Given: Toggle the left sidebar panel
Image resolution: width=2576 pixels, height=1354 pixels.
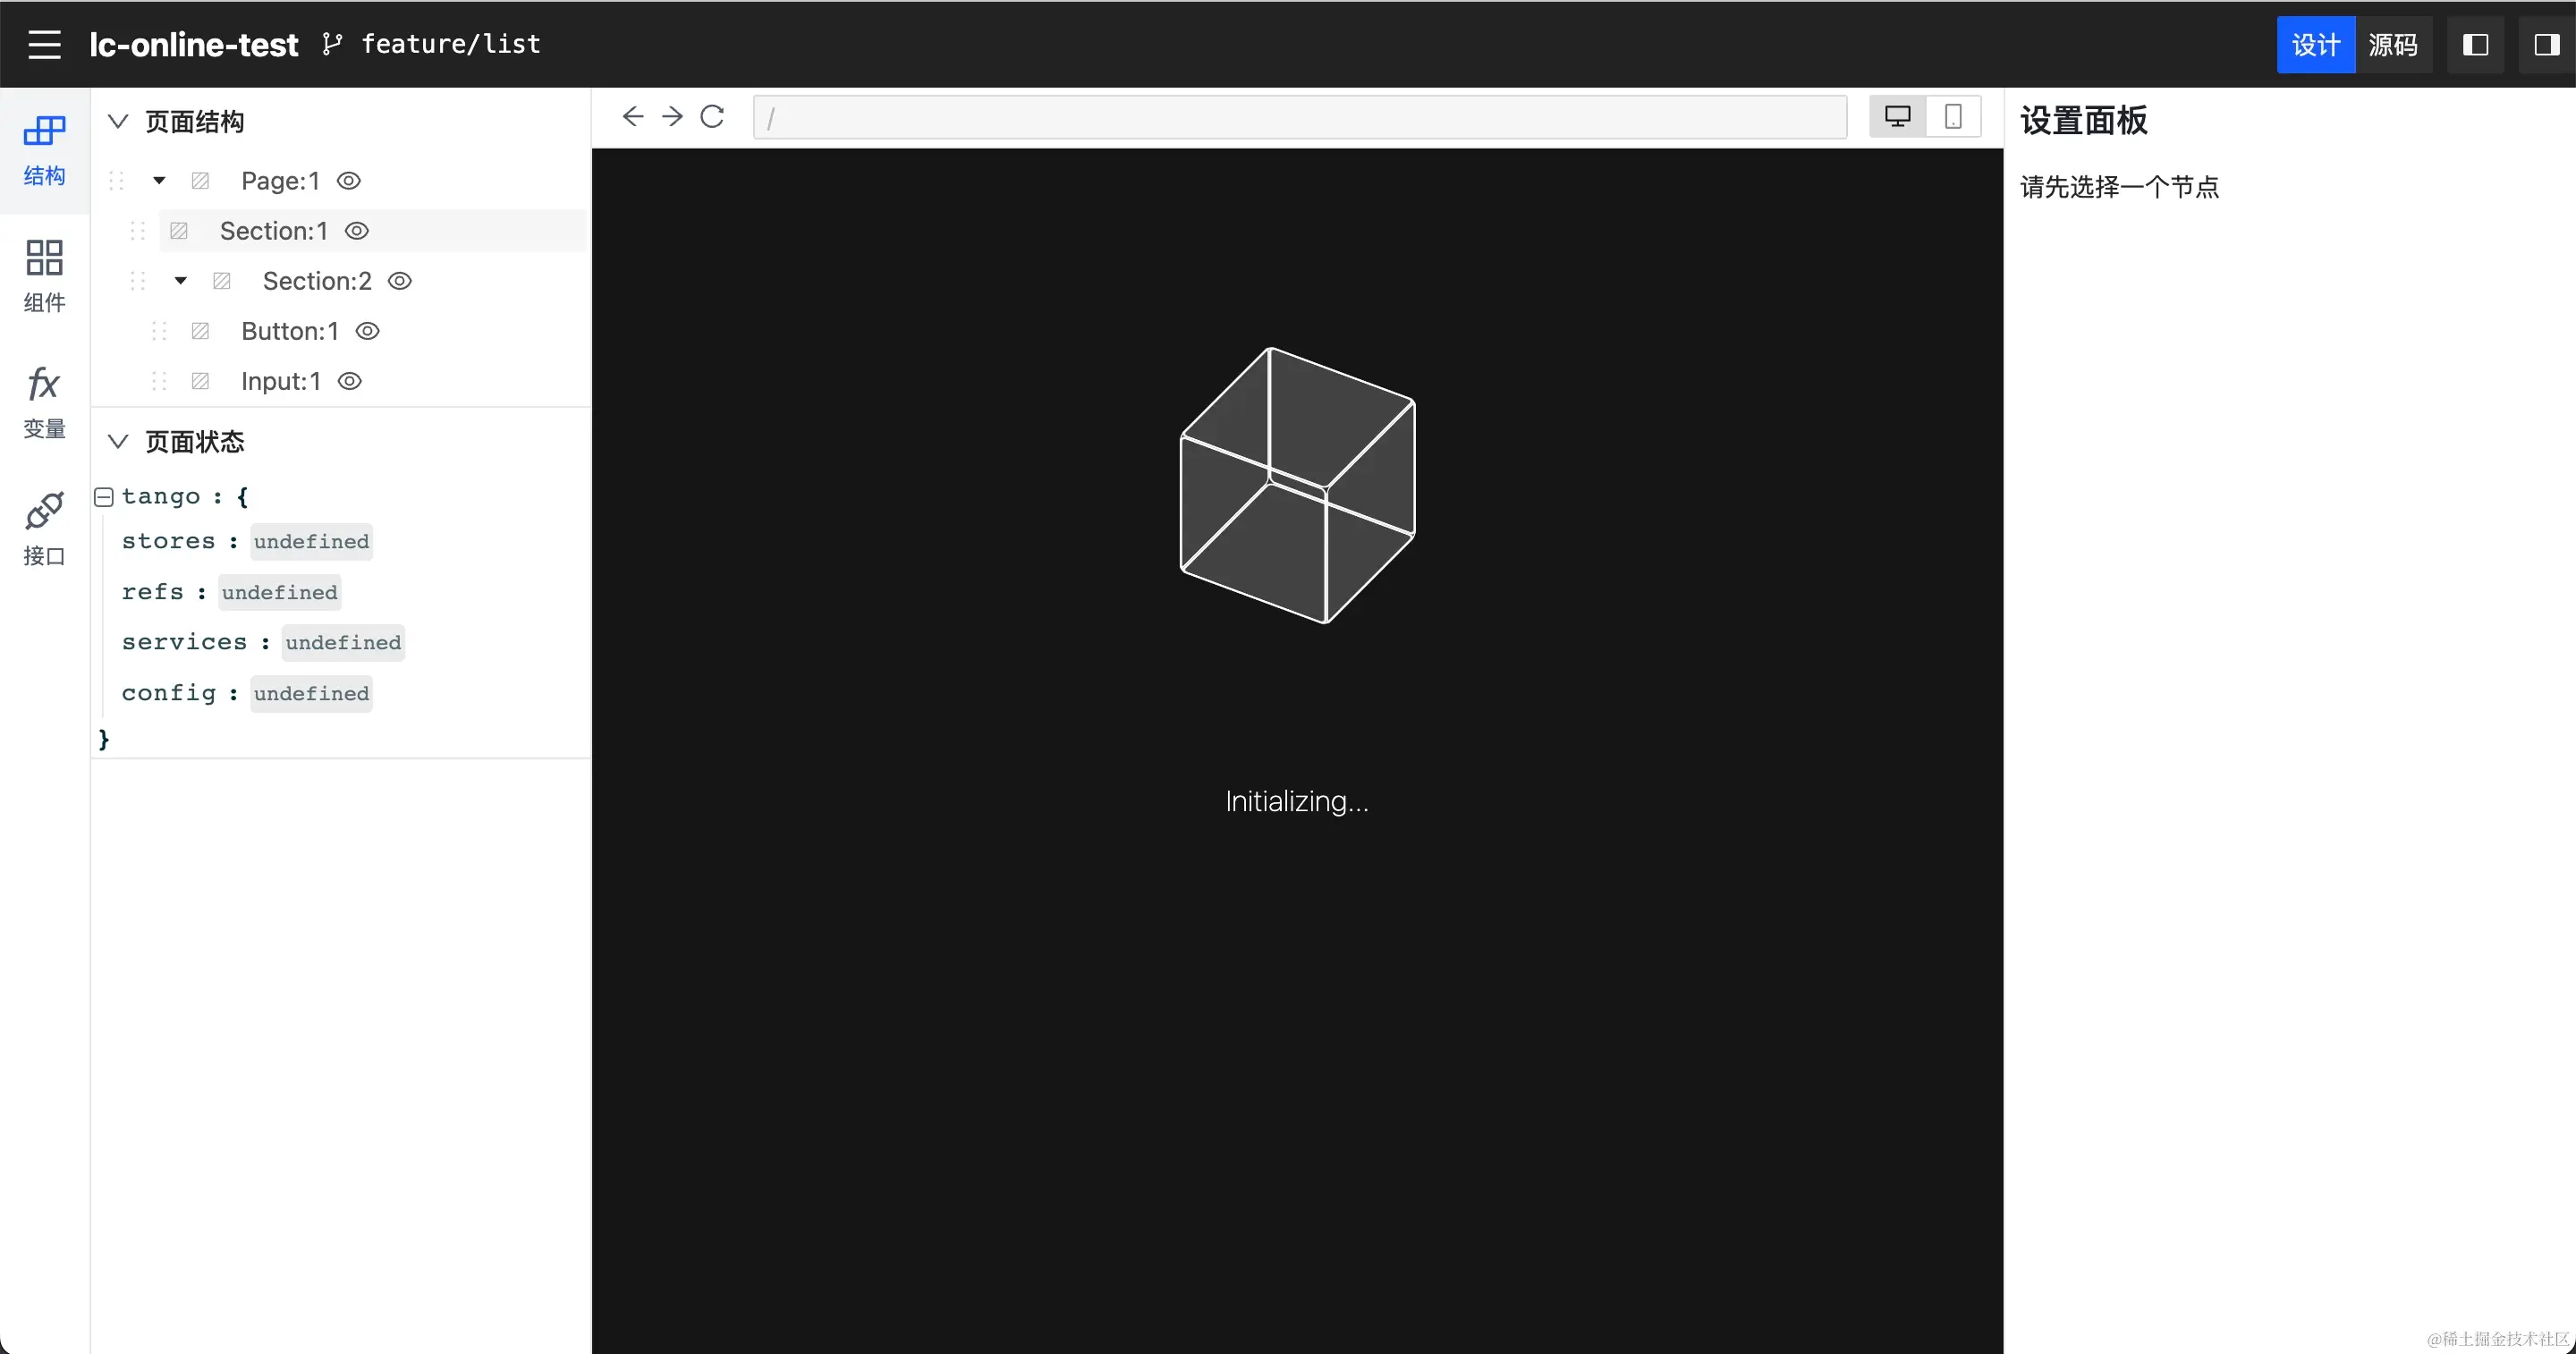Looking at the screenshot, I should [2475, 45].
